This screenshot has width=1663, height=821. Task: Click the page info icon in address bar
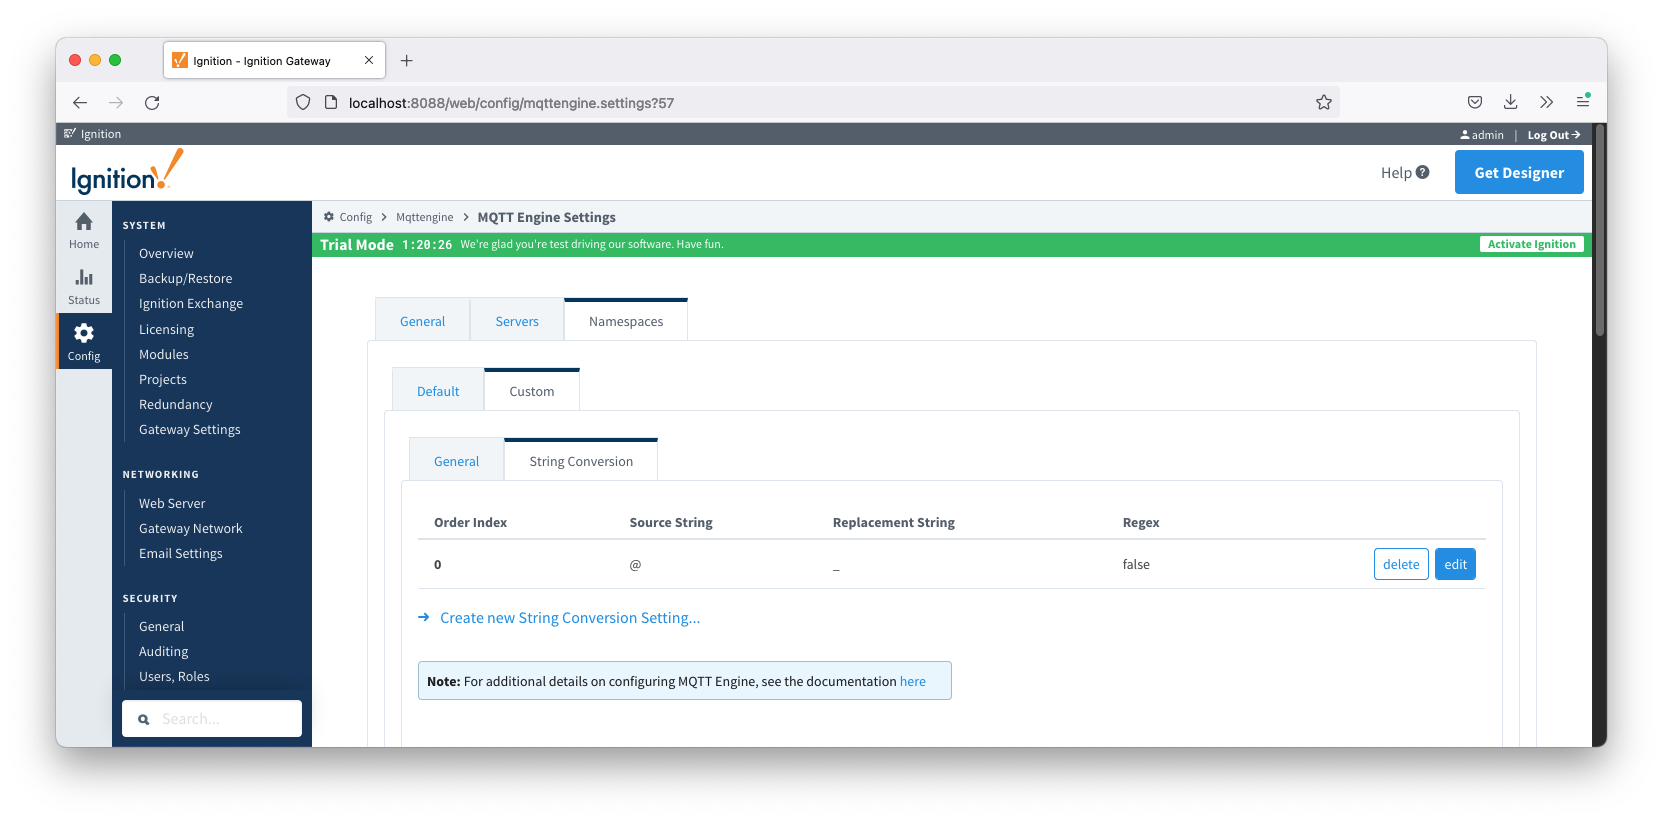click(331, 102)
